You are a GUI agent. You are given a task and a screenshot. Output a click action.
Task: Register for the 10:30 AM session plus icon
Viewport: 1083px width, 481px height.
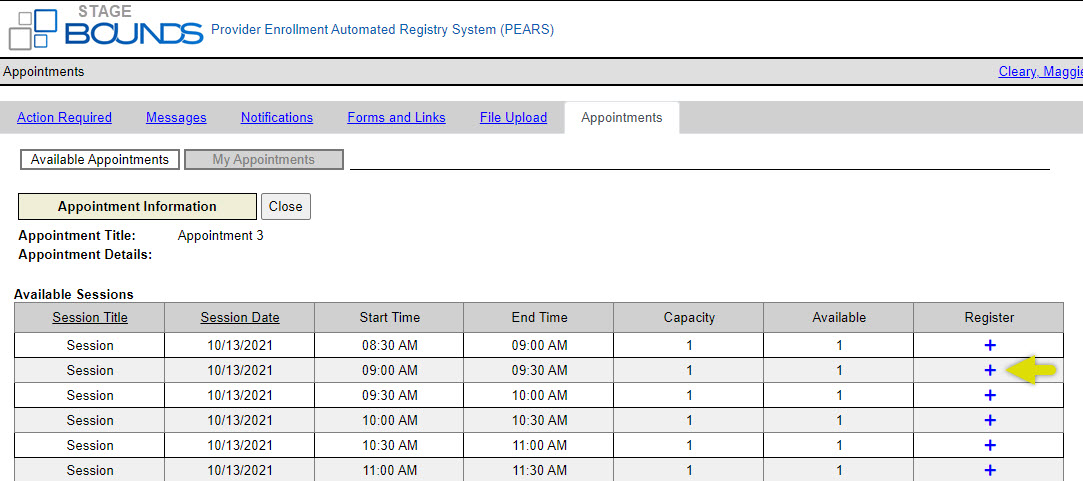989,445
